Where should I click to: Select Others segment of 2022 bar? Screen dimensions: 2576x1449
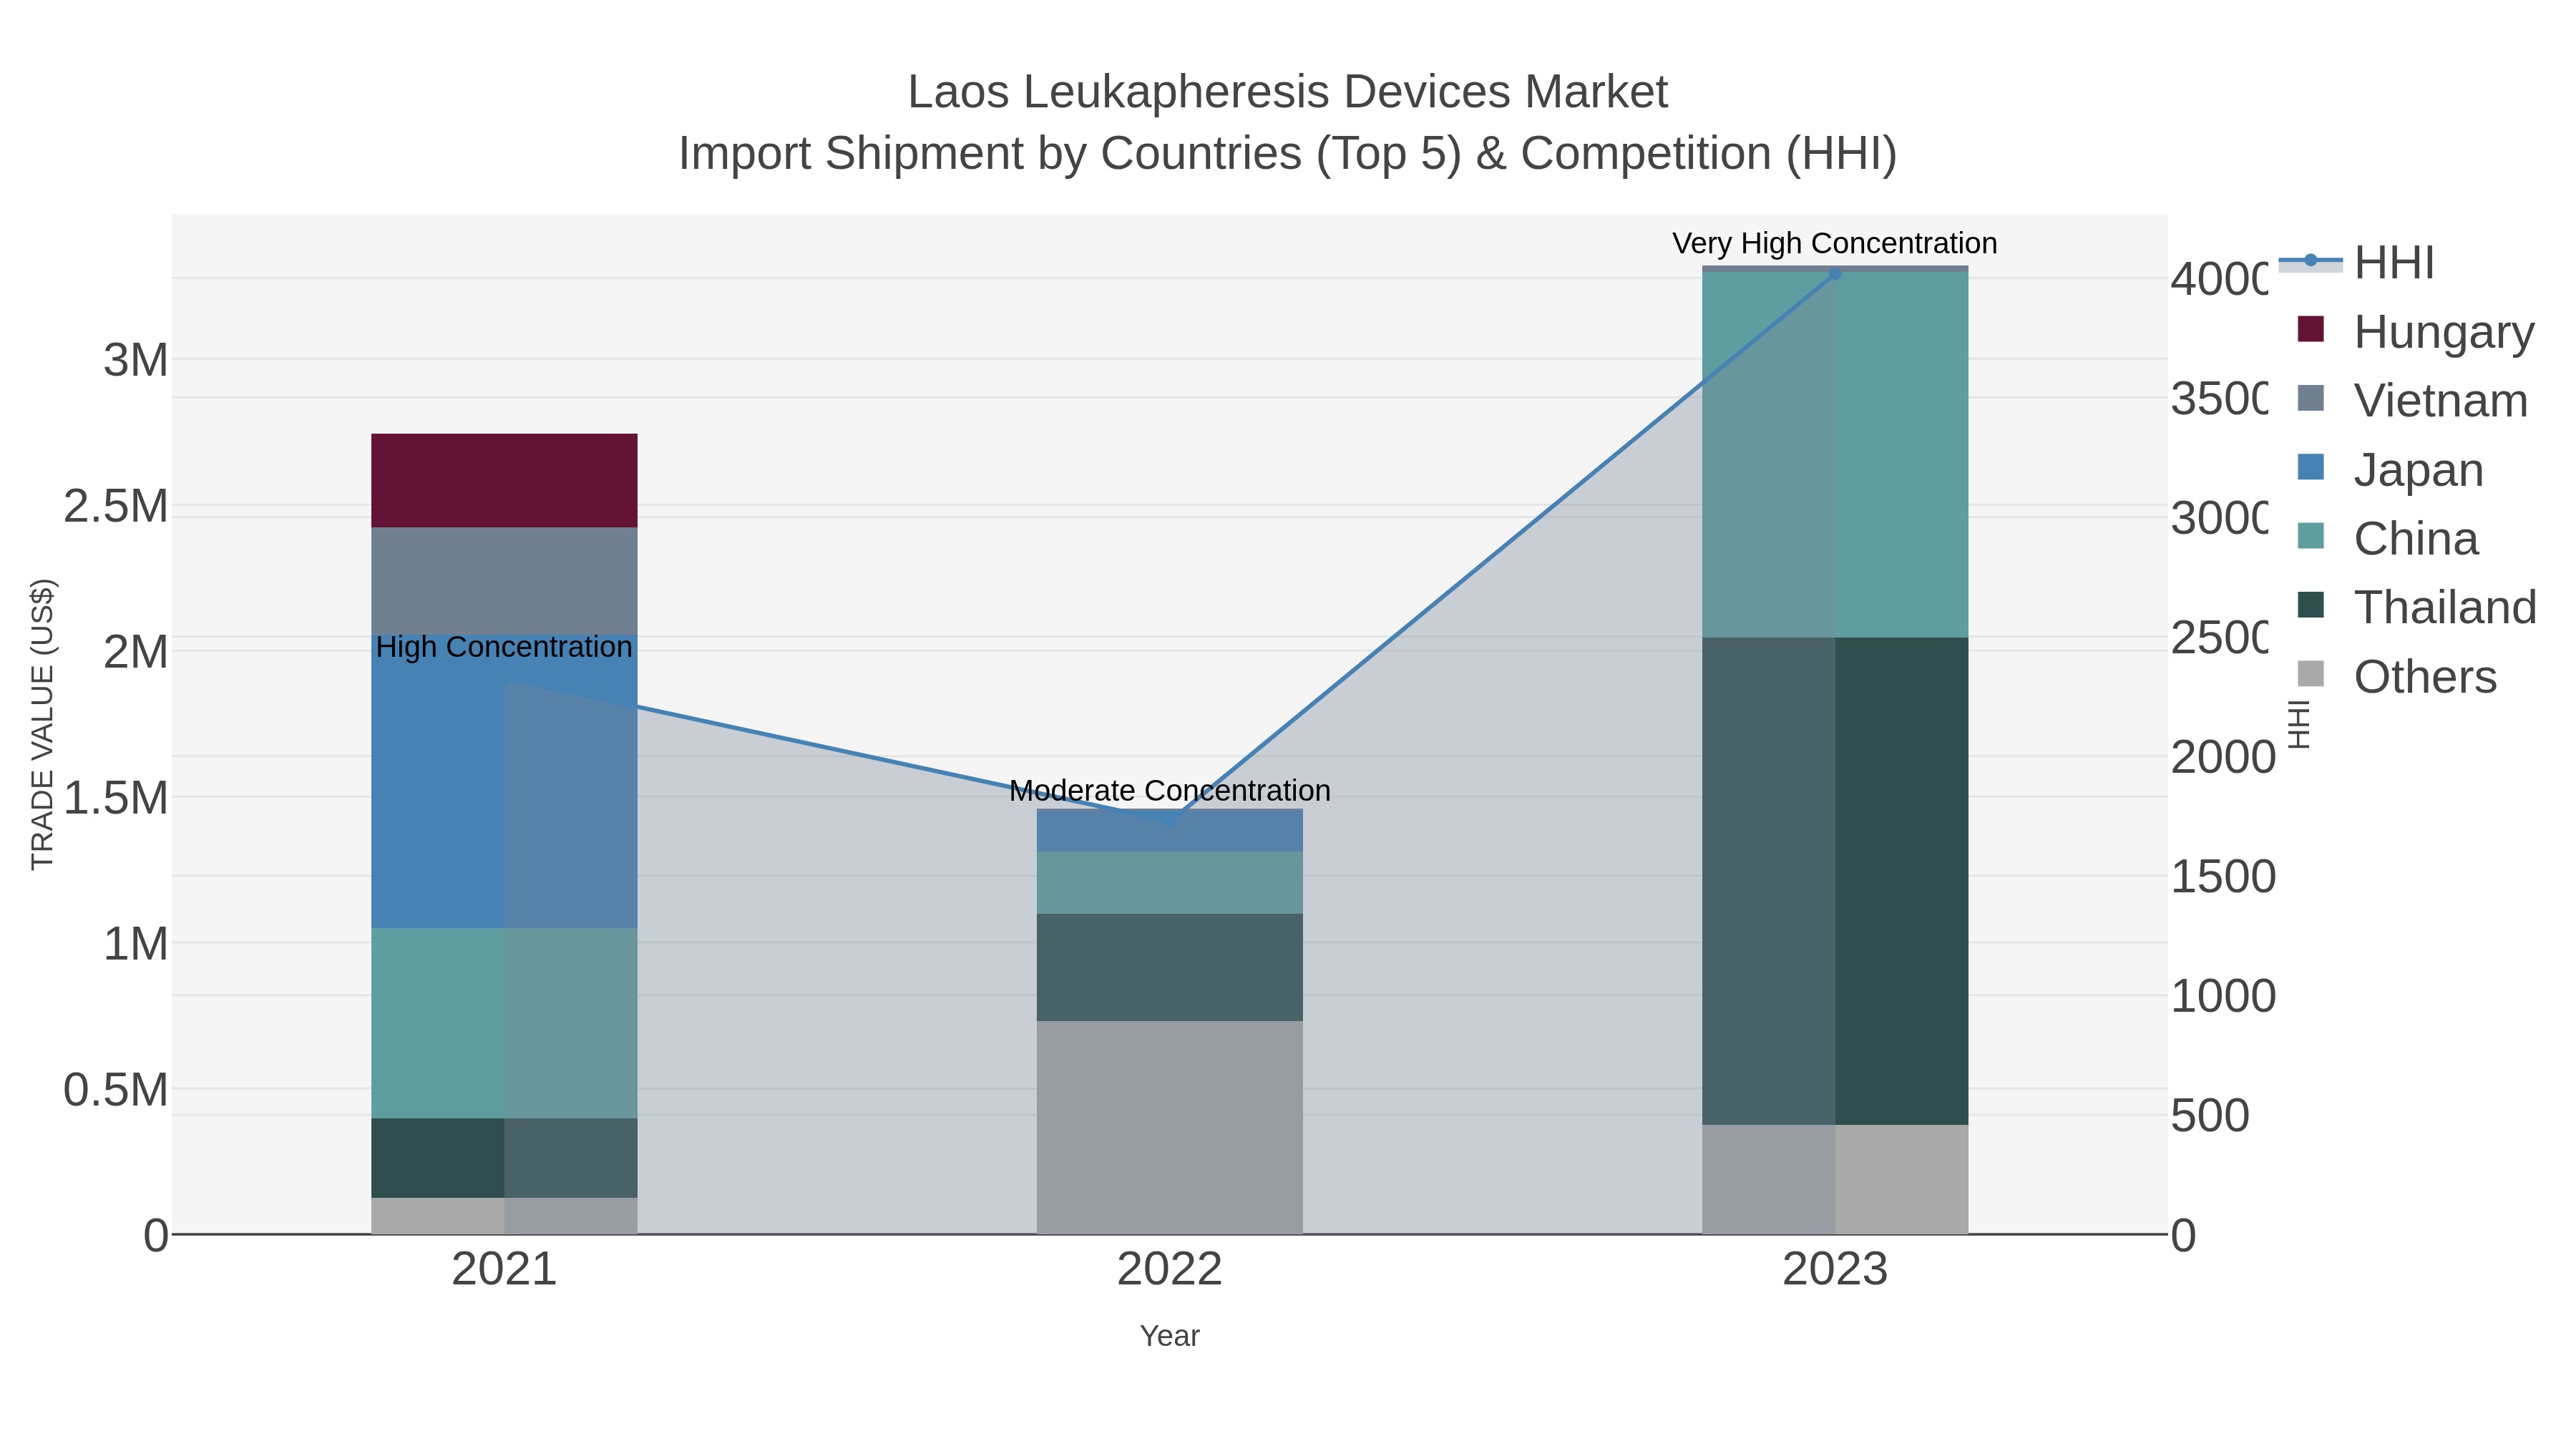[1170, 1127]
